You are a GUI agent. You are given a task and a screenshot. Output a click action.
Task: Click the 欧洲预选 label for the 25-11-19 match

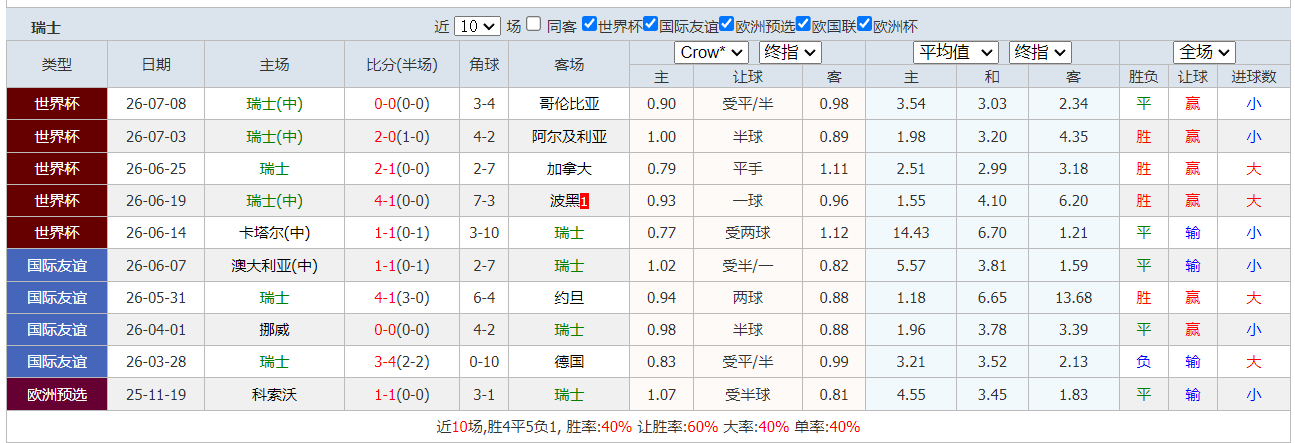pyautogui.click(x=56, y=394)
